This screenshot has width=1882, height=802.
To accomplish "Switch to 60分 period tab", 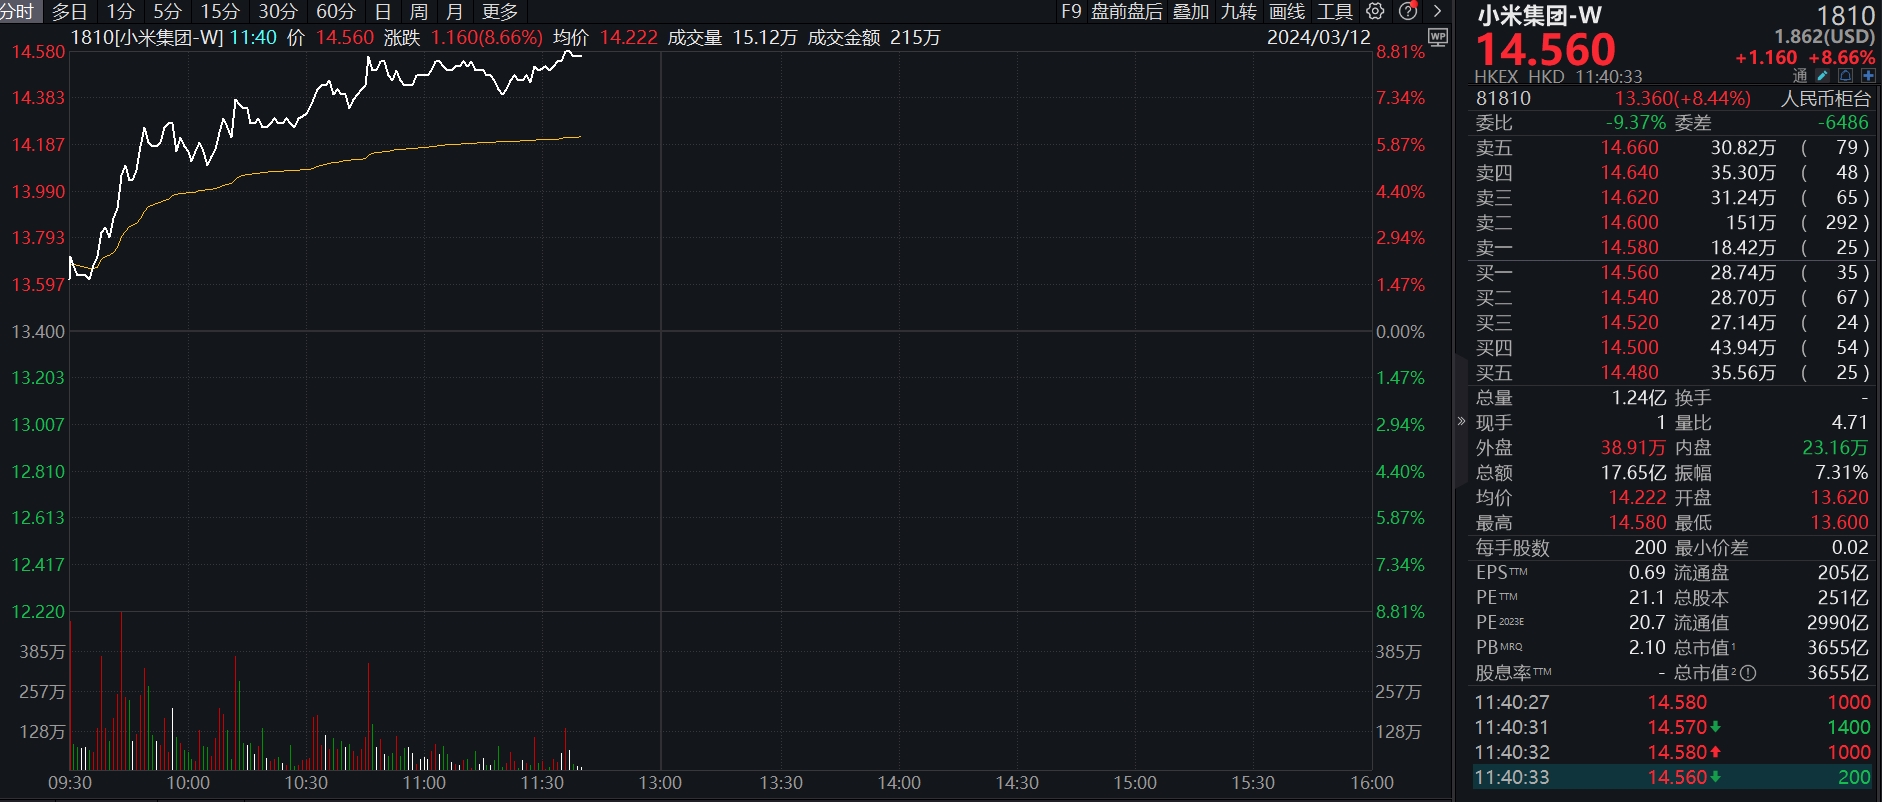I will [x=335, y=11].
